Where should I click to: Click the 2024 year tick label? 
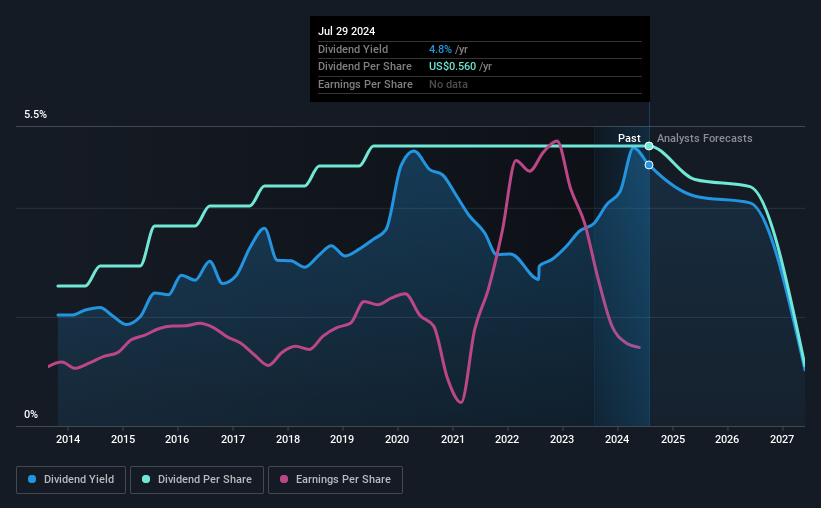(x=617, y=439)
